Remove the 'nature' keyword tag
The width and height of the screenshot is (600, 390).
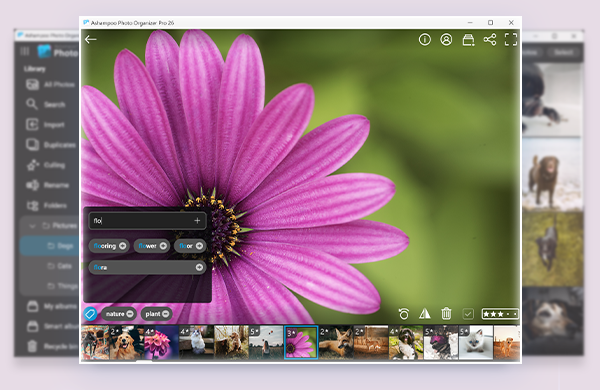[x=130, y=314]
